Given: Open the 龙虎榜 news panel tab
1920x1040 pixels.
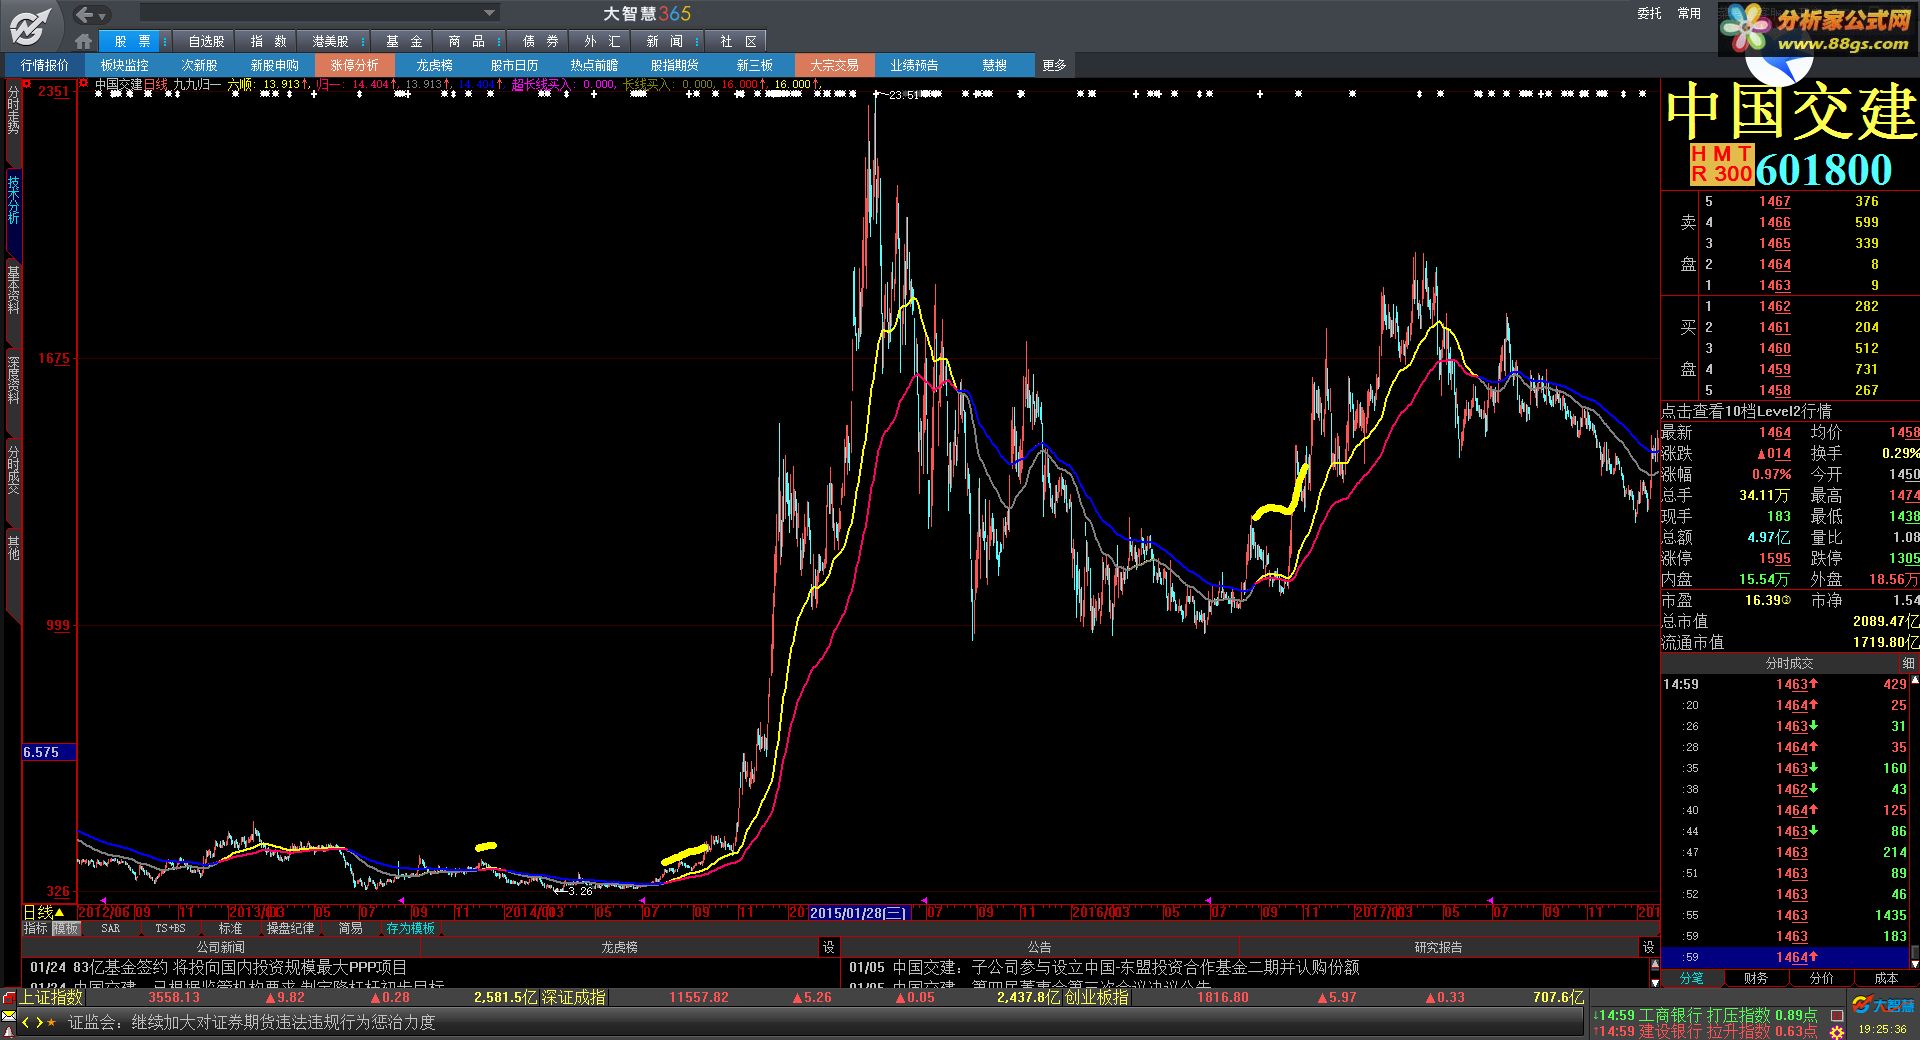Looking at the screenshot, I should pyautogui.click(x=619, y=947).
